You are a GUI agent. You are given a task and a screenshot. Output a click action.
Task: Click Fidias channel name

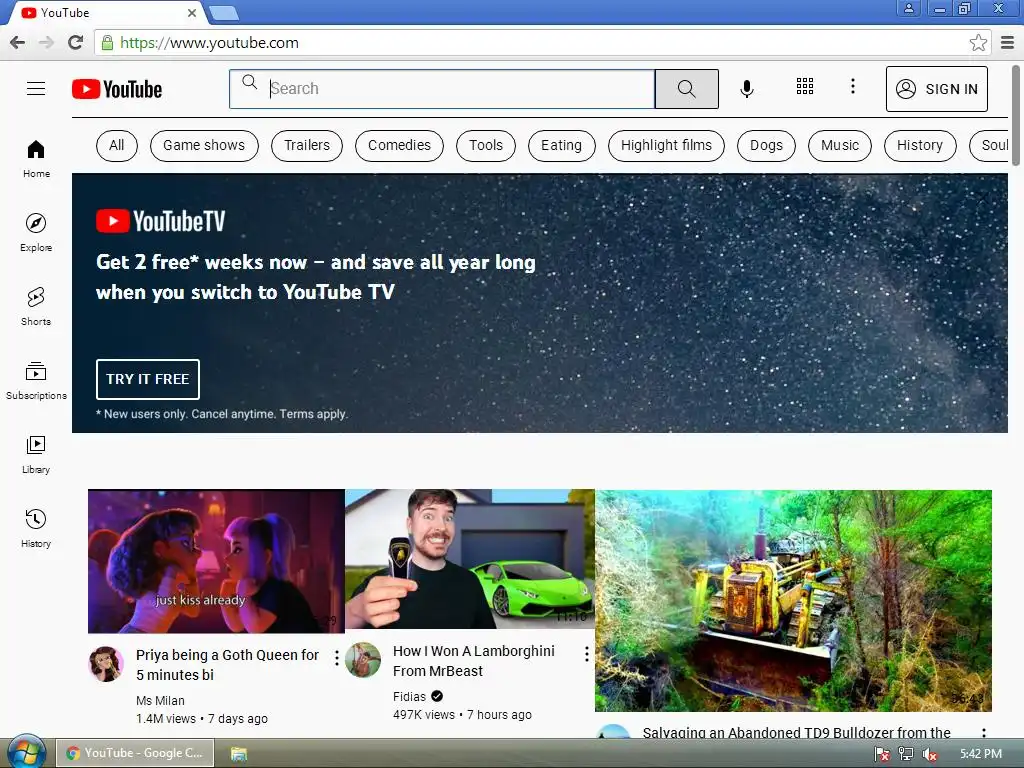409,696
